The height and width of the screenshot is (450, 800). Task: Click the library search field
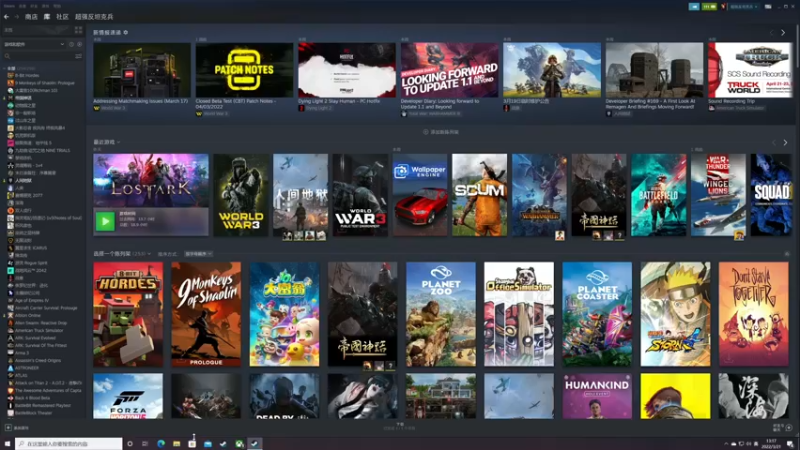click(x=38, y=56)
